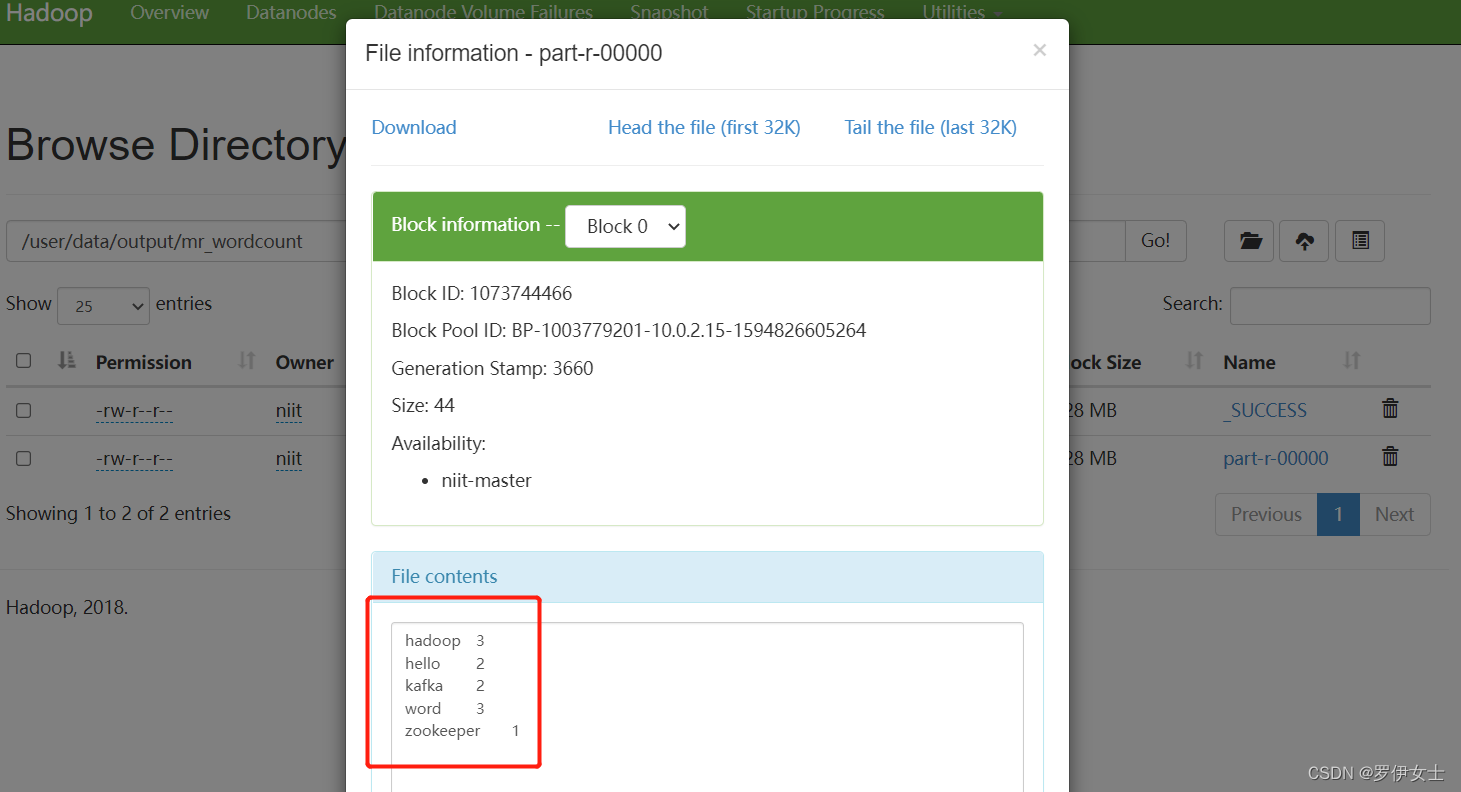Open the Show entries count dropdown
The height and width of the screenshot is (792, 1461).
[103, 305]
